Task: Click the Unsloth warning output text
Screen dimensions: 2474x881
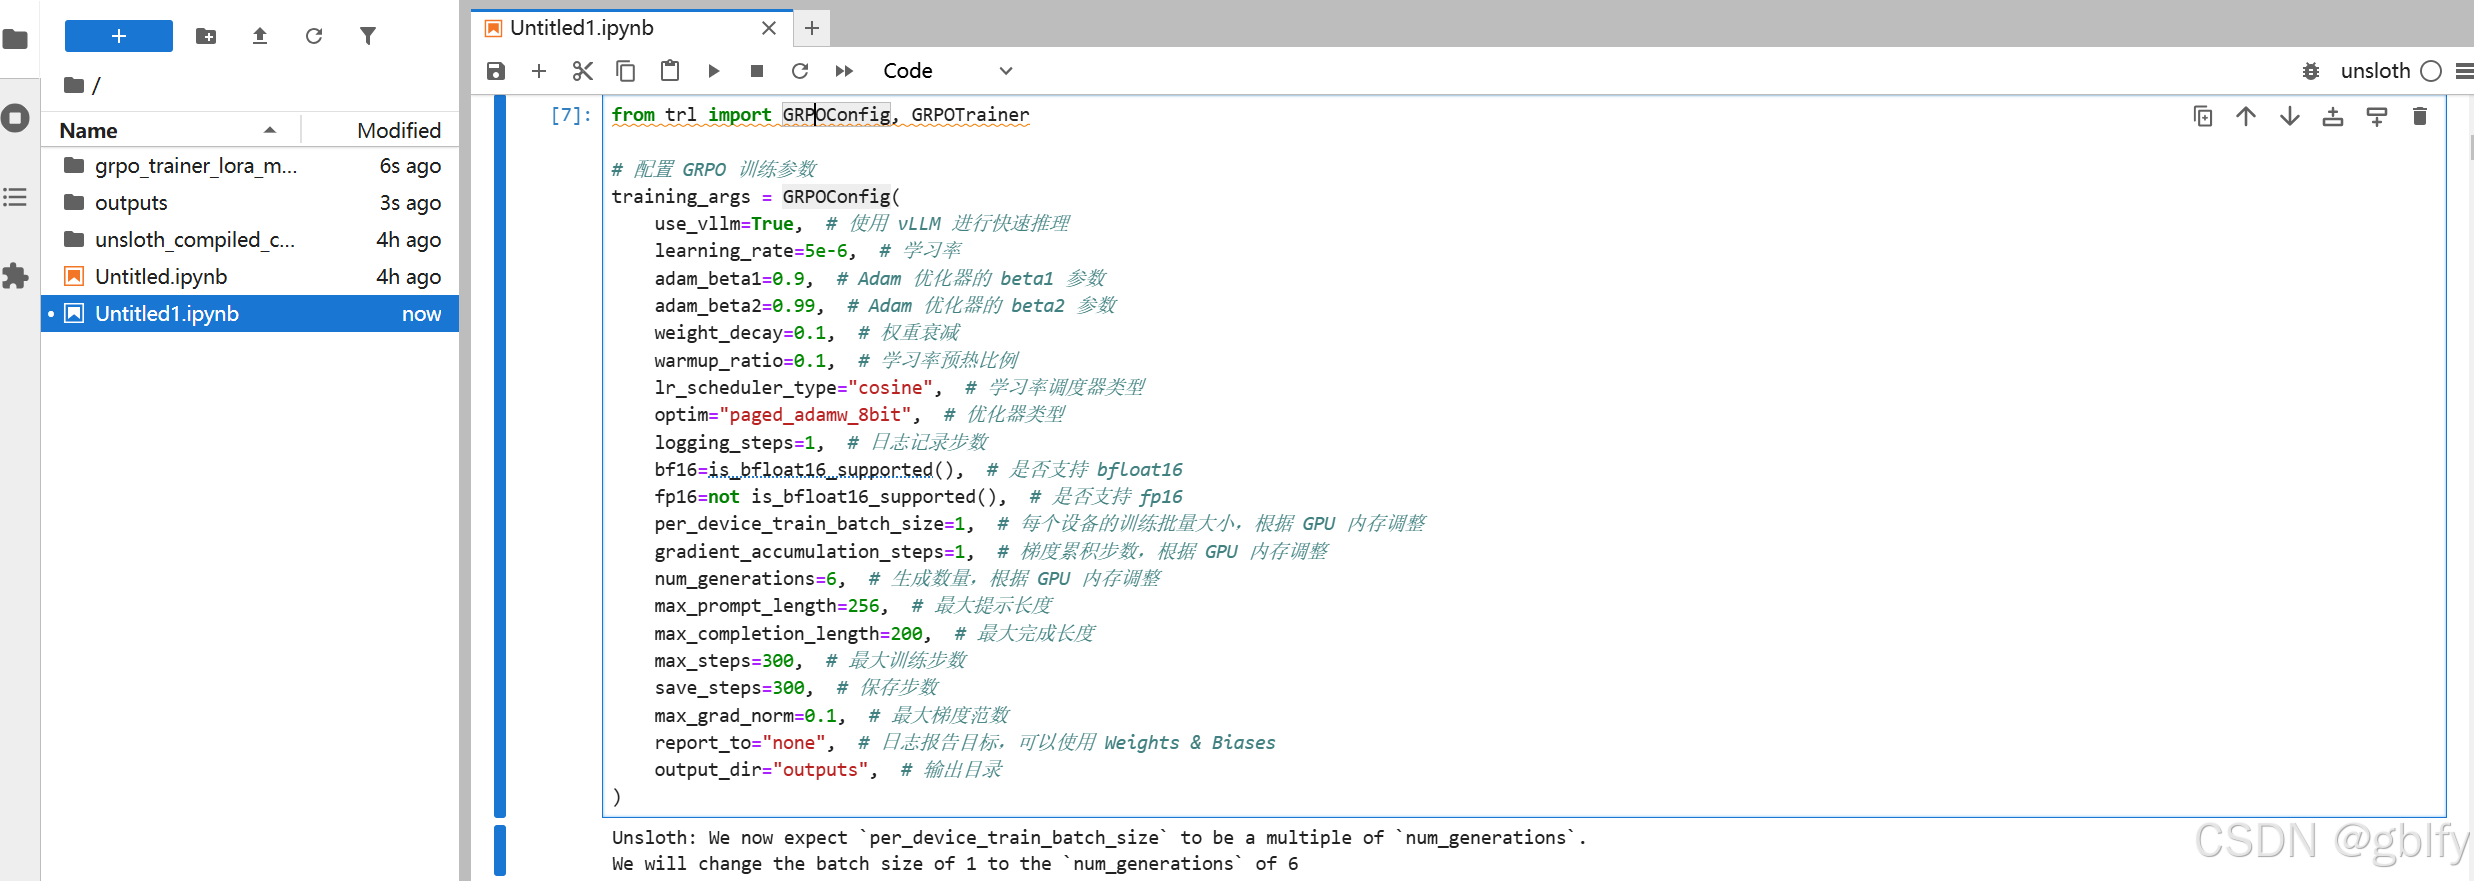Action: tap(1099, 851)
